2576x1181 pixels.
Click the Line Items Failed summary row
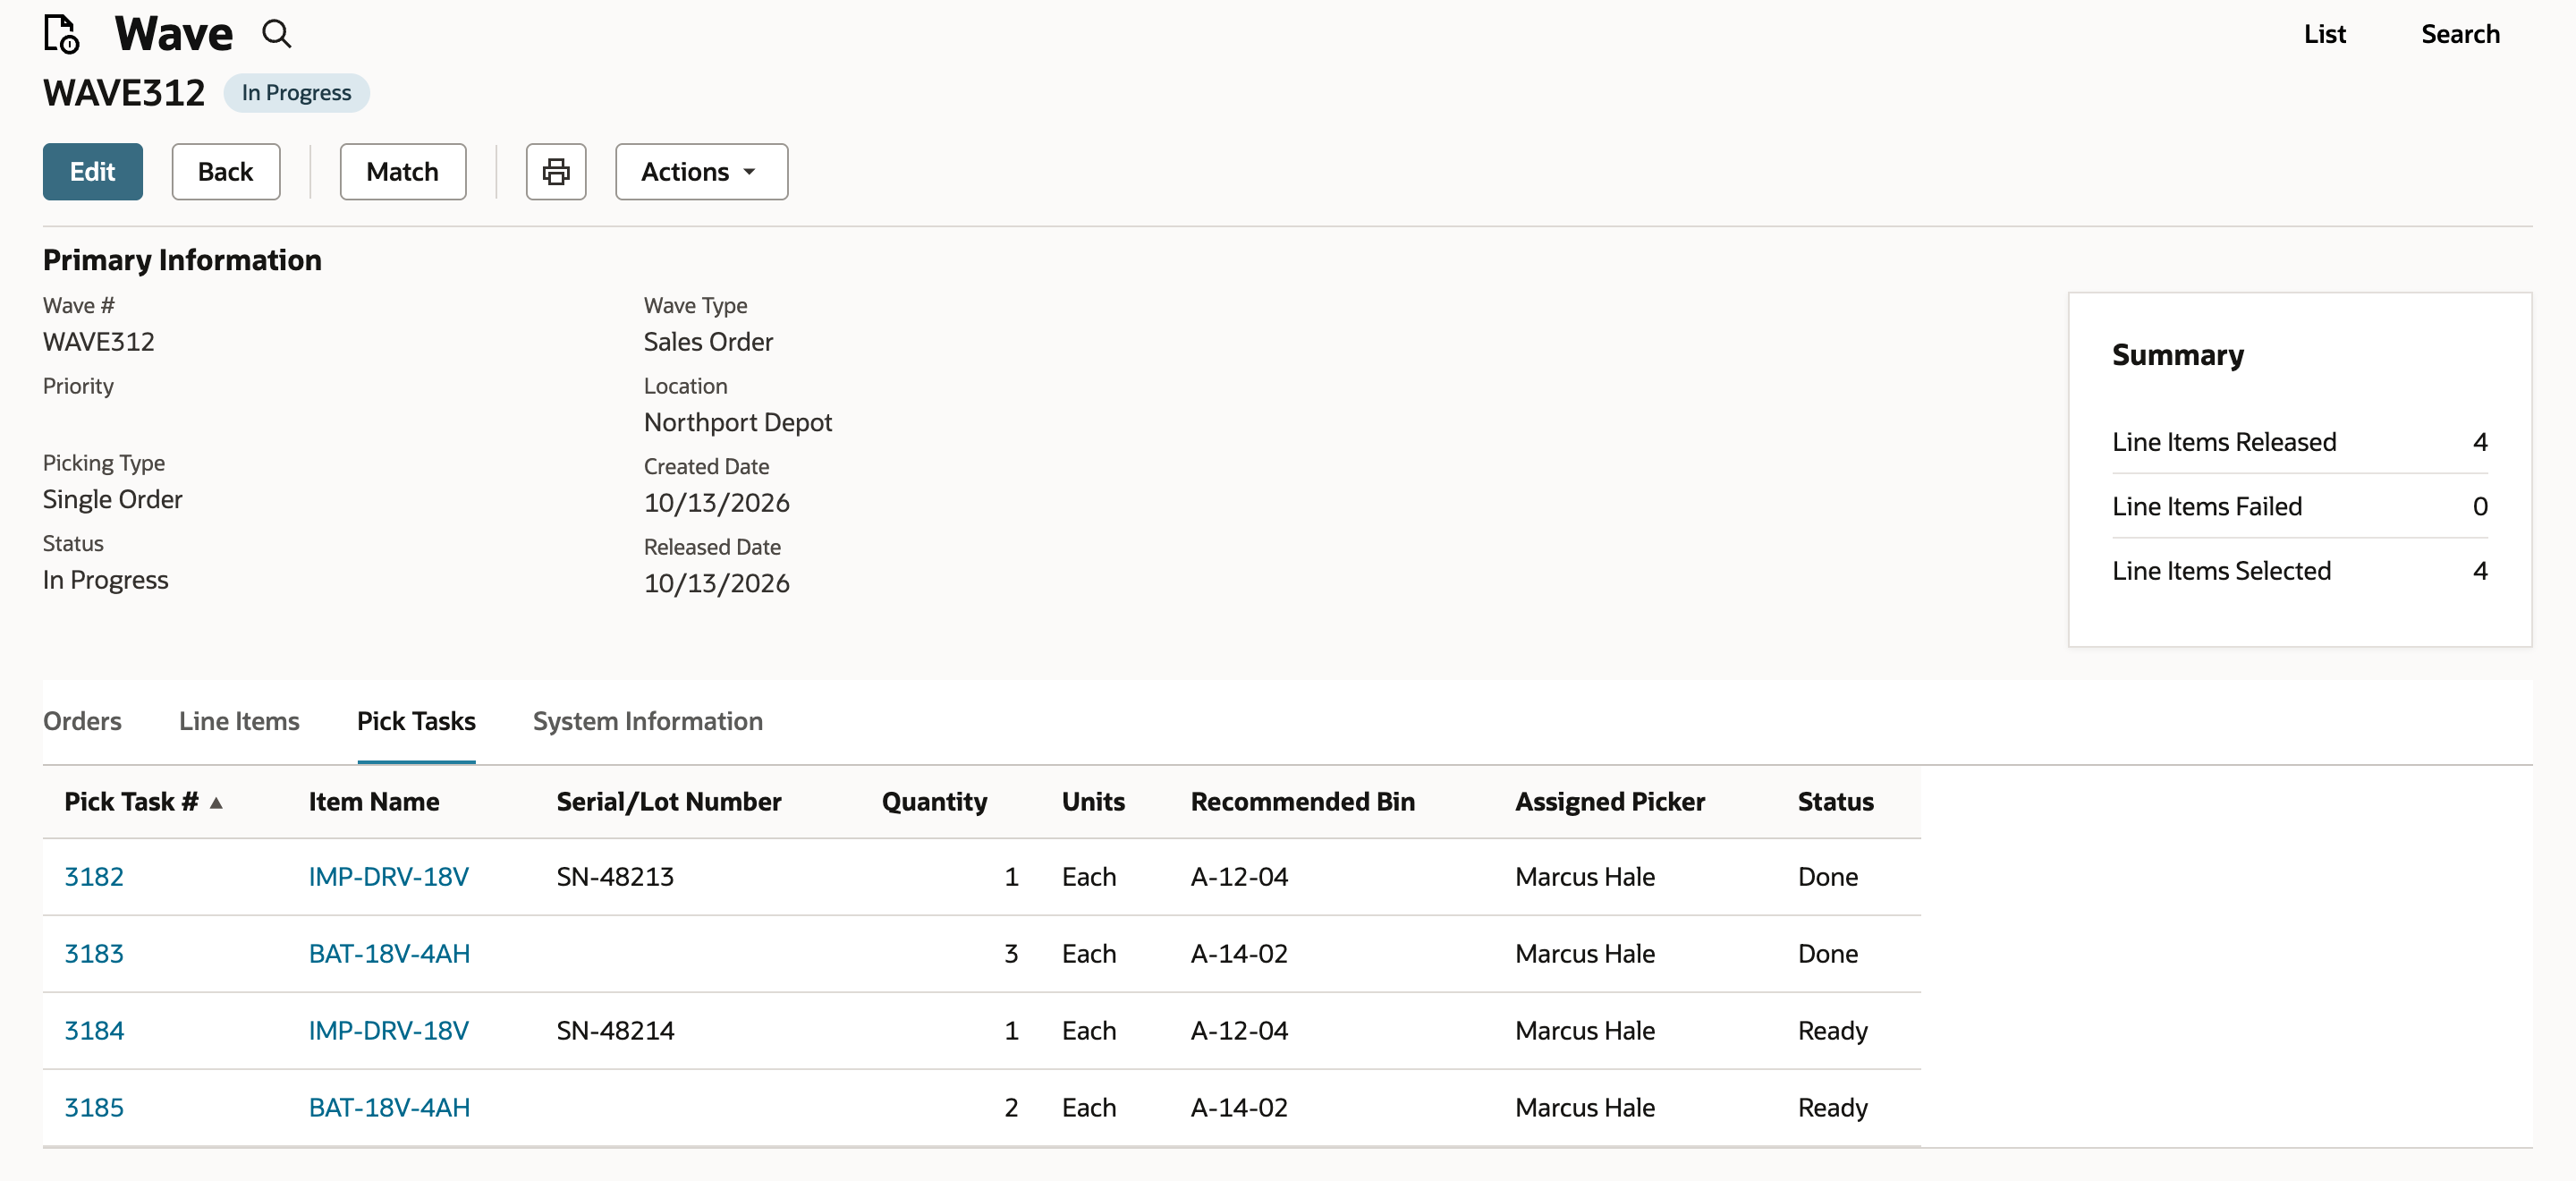click(x=2299, y=507)
